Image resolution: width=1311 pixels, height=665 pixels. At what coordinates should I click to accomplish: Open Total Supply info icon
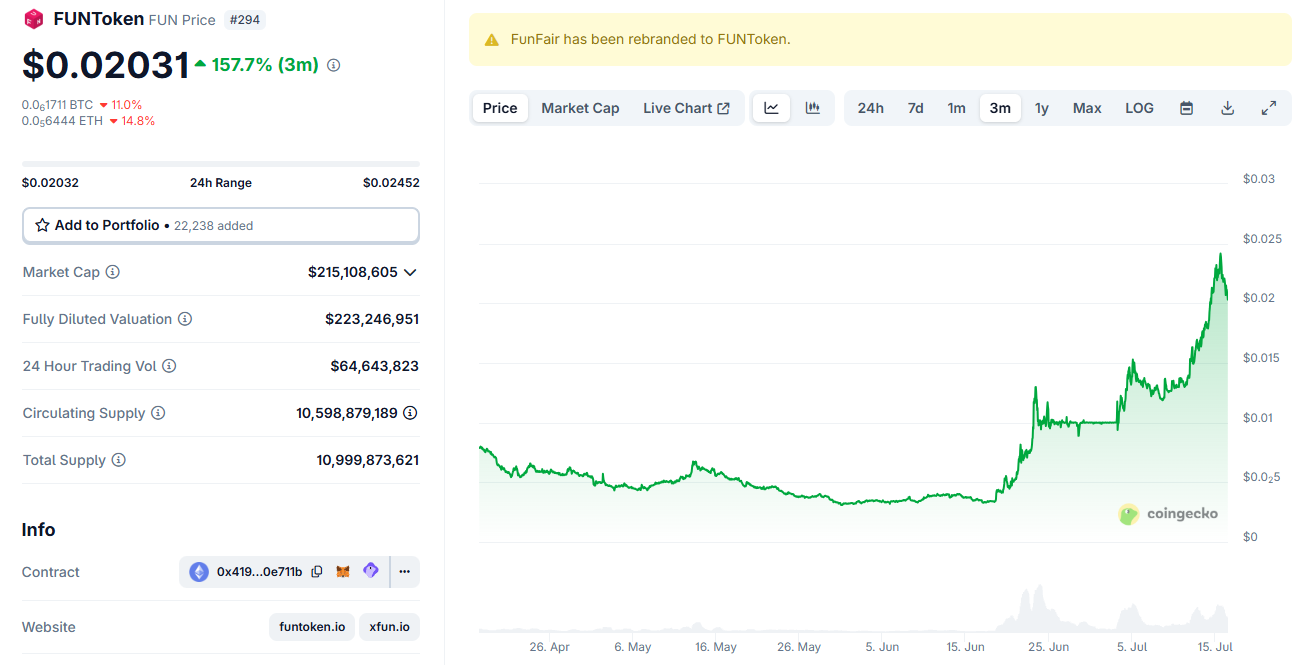point(119,460)
